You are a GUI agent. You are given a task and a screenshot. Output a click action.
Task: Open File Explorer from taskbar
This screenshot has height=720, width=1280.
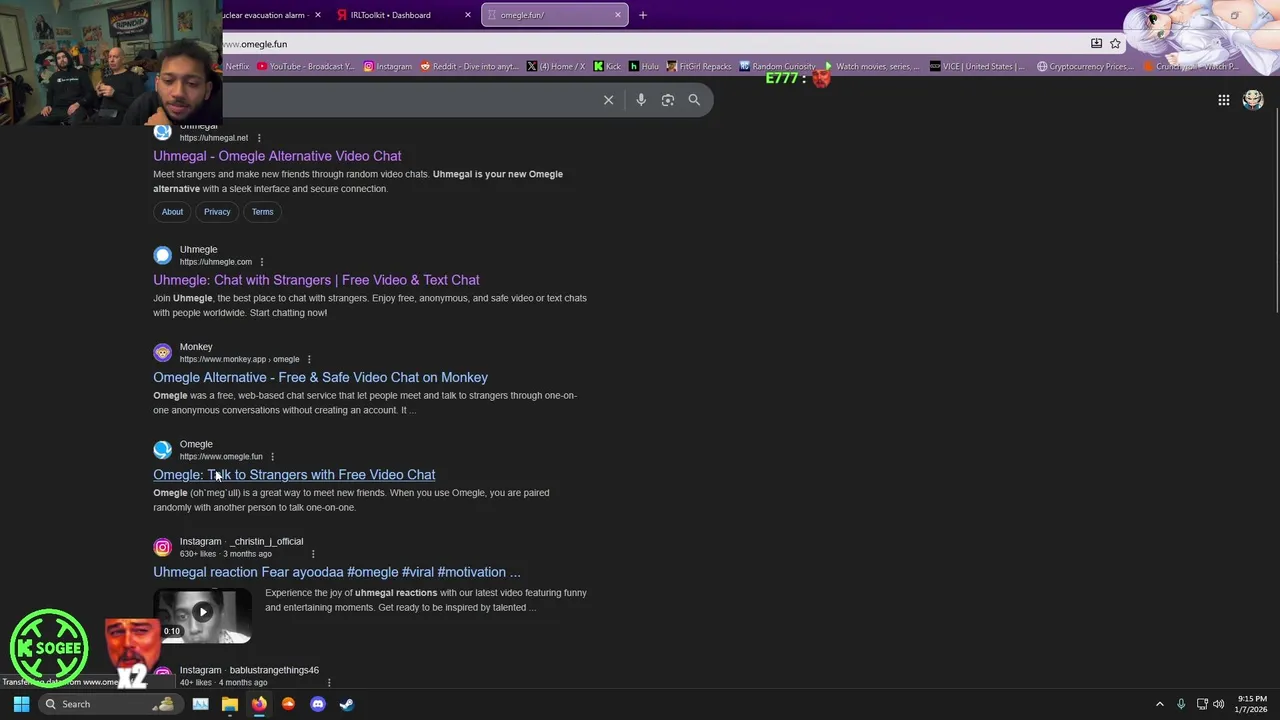click(x=229, y=704)
